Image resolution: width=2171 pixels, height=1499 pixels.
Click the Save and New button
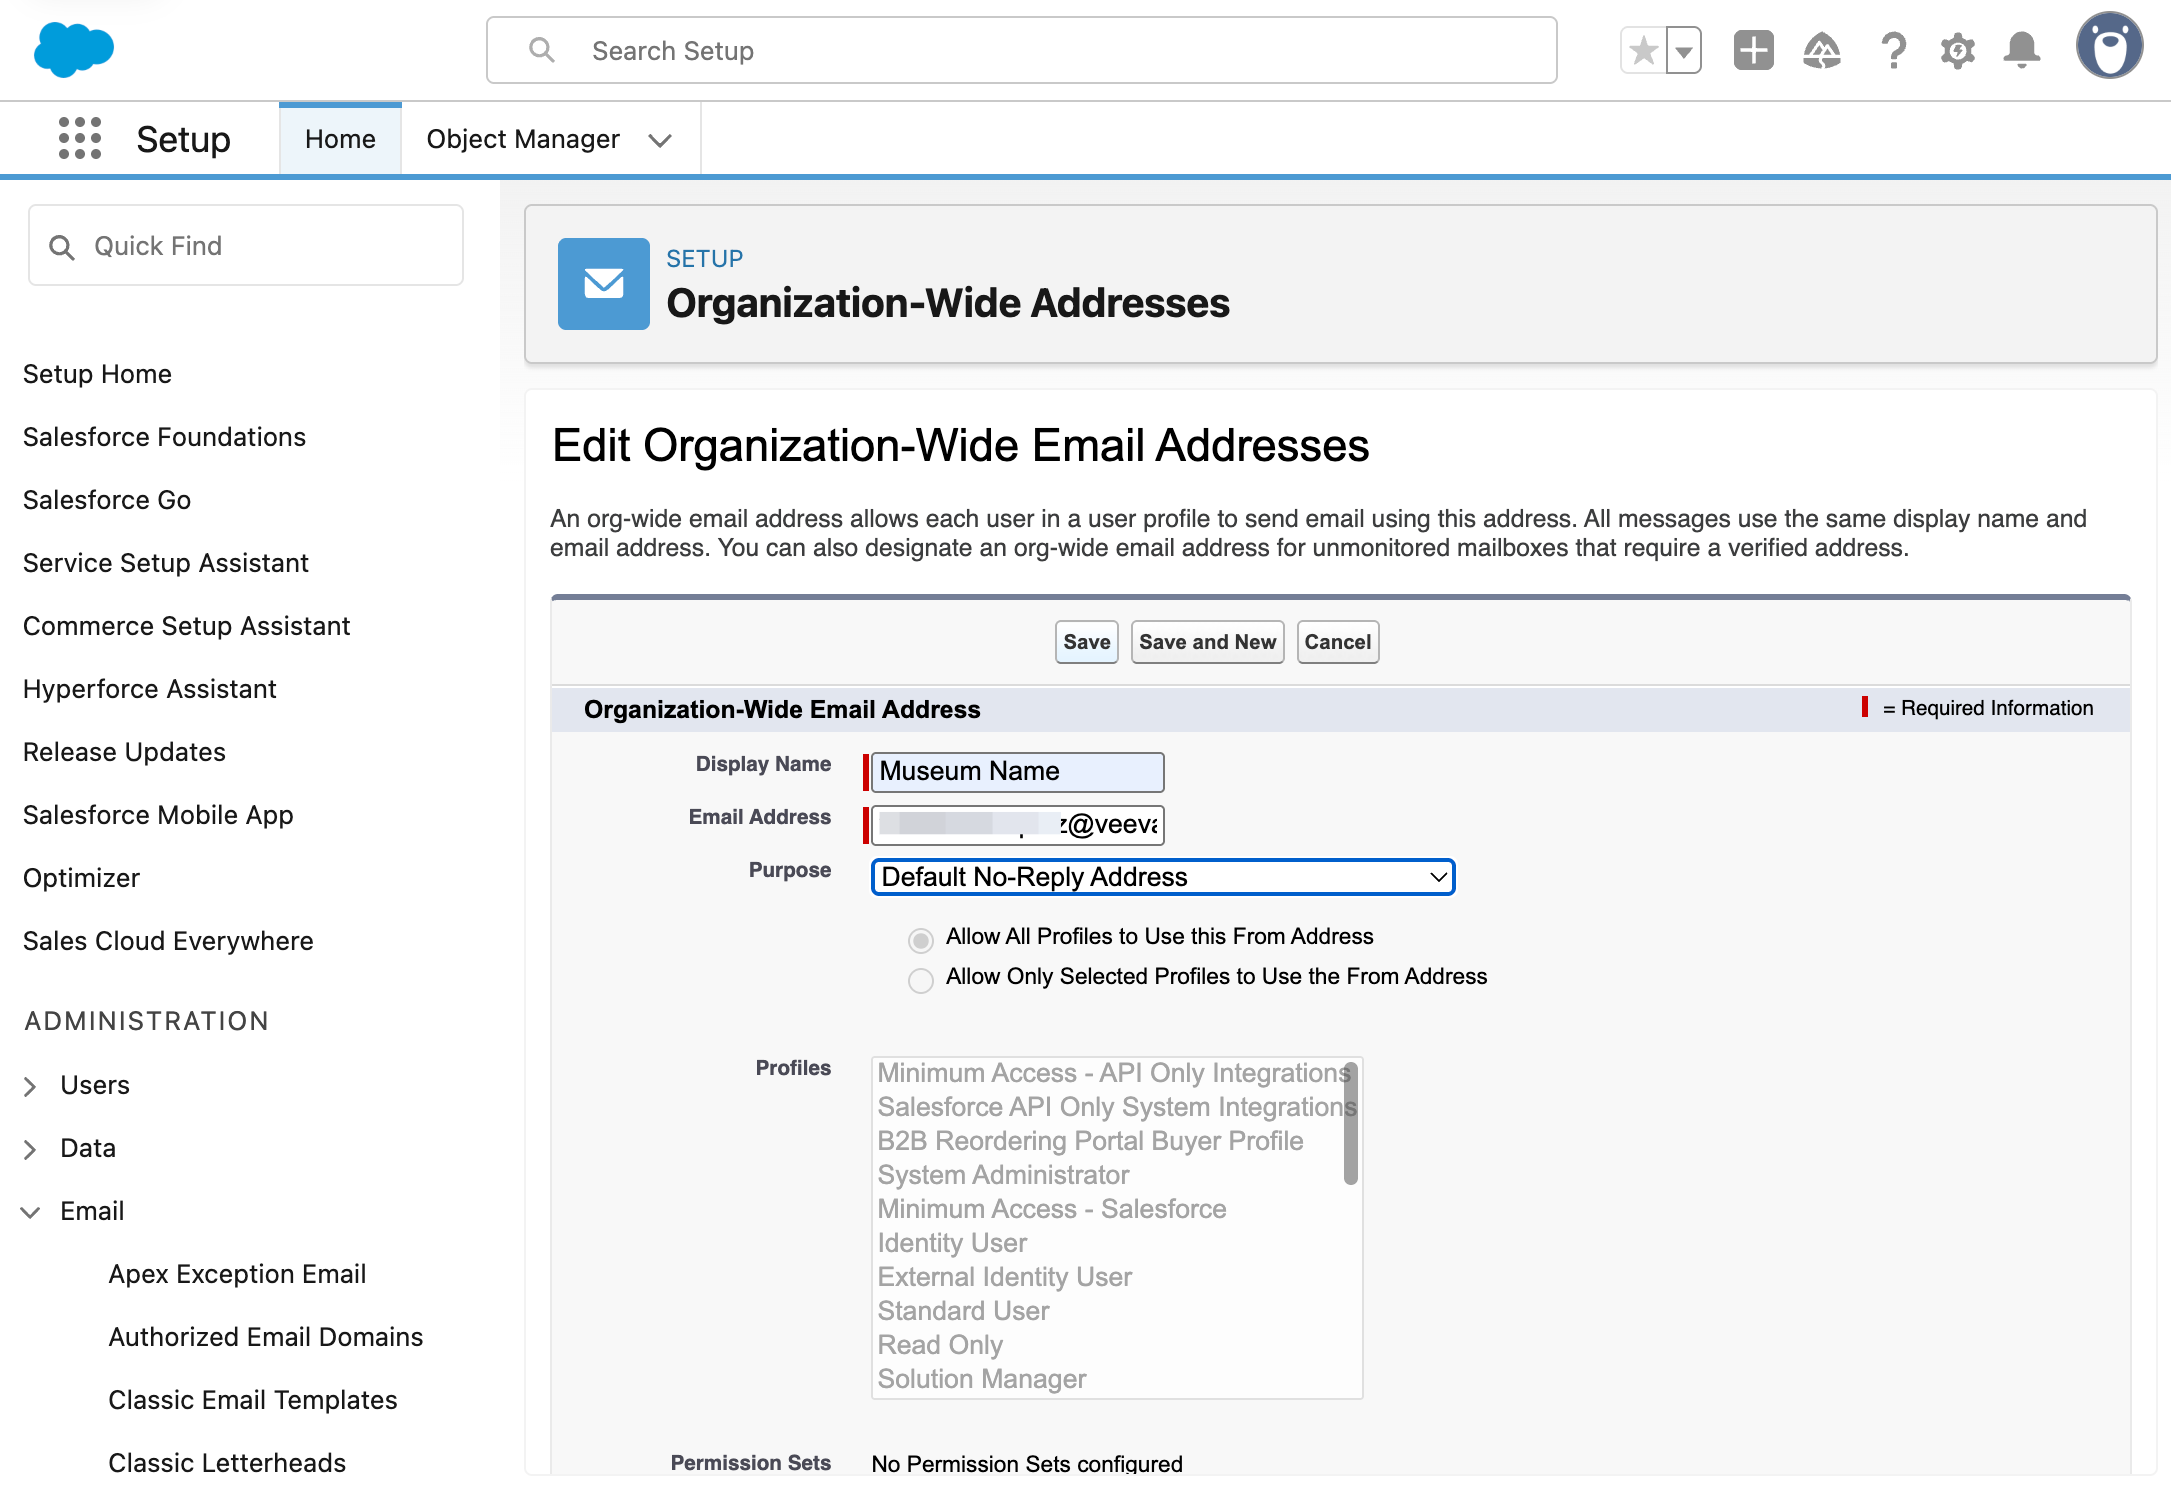click(1207, 642)
